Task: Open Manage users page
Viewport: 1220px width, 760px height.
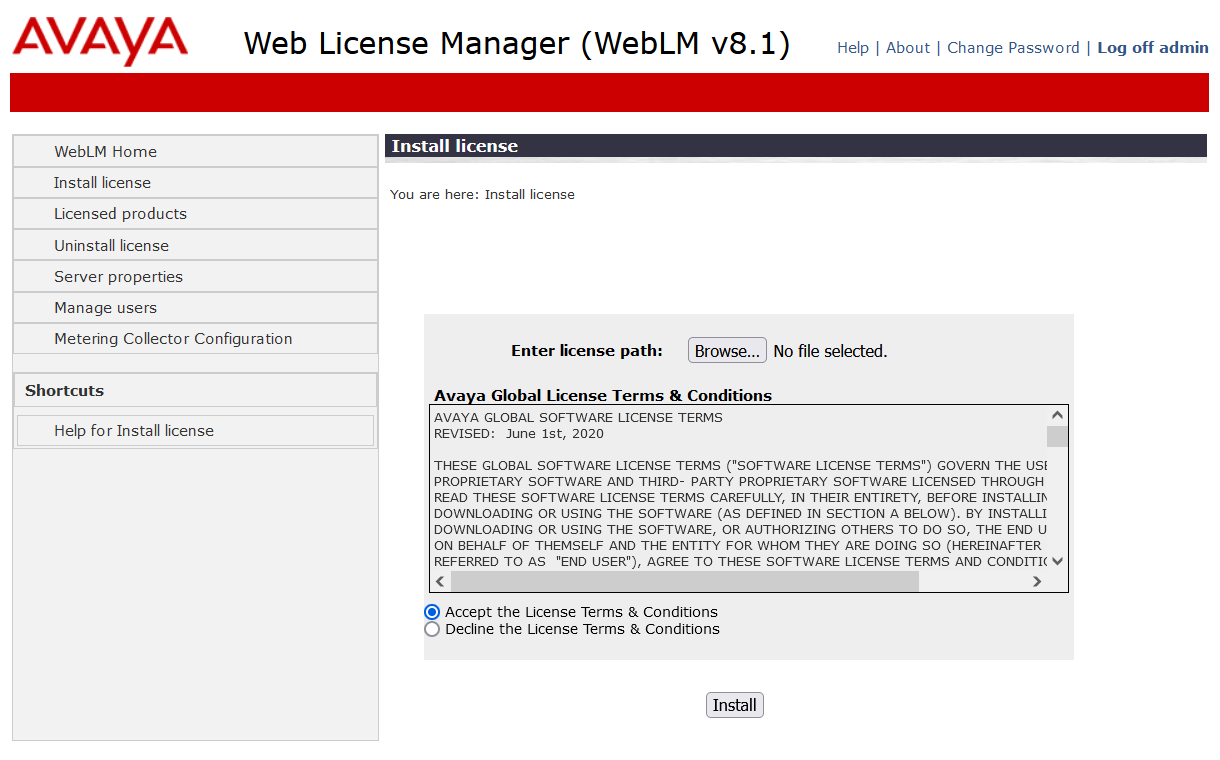Action: (195, 308)
